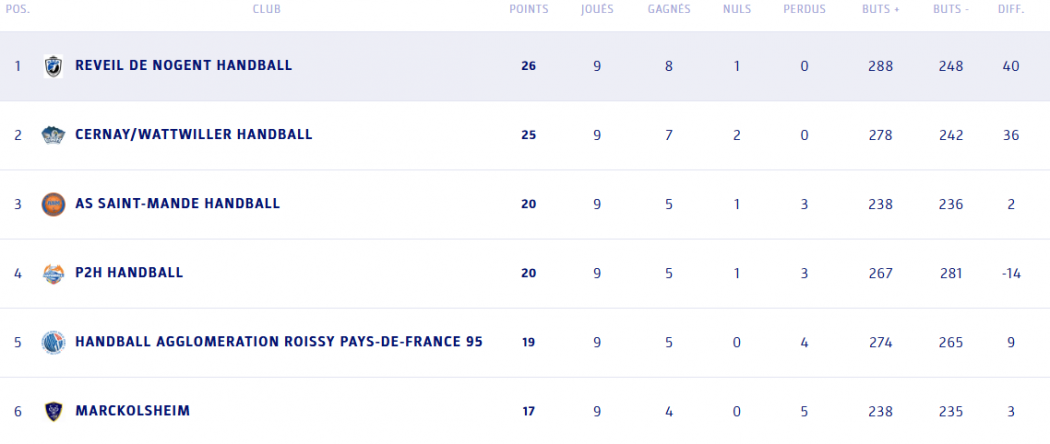Click the CLUB column header

[x=266, y=10]
